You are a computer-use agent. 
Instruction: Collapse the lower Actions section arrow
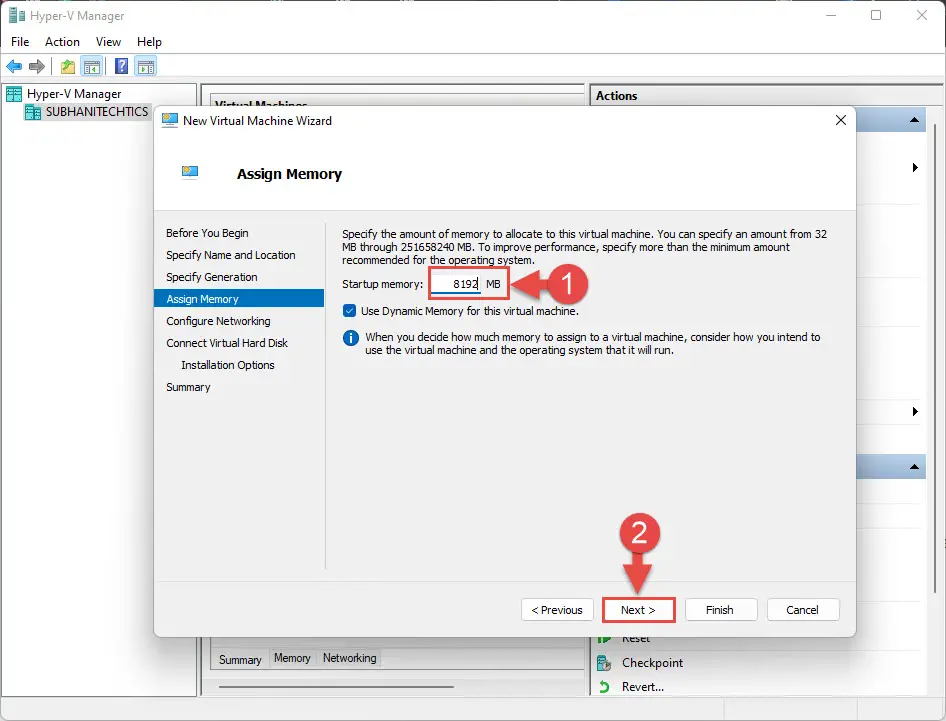[x=914, y=466]
